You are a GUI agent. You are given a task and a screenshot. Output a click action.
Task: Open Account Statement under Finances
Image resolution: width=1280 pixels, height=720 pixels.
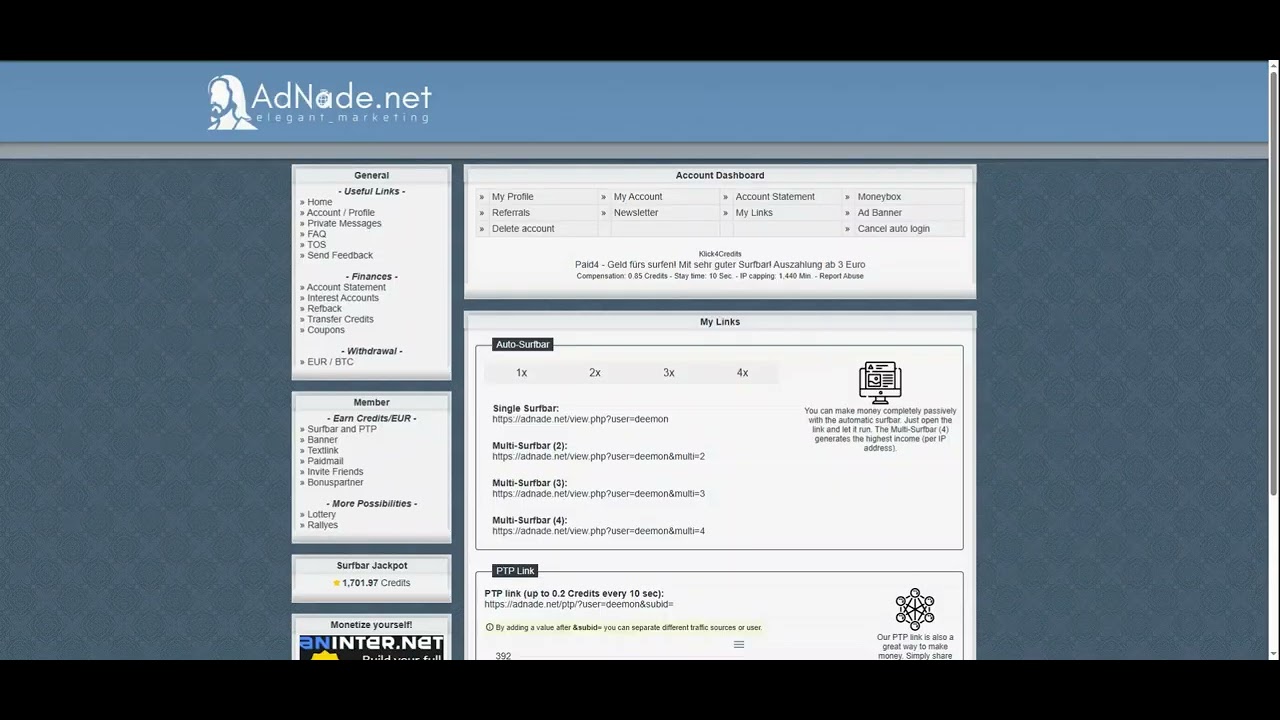[x=346, y=288]
